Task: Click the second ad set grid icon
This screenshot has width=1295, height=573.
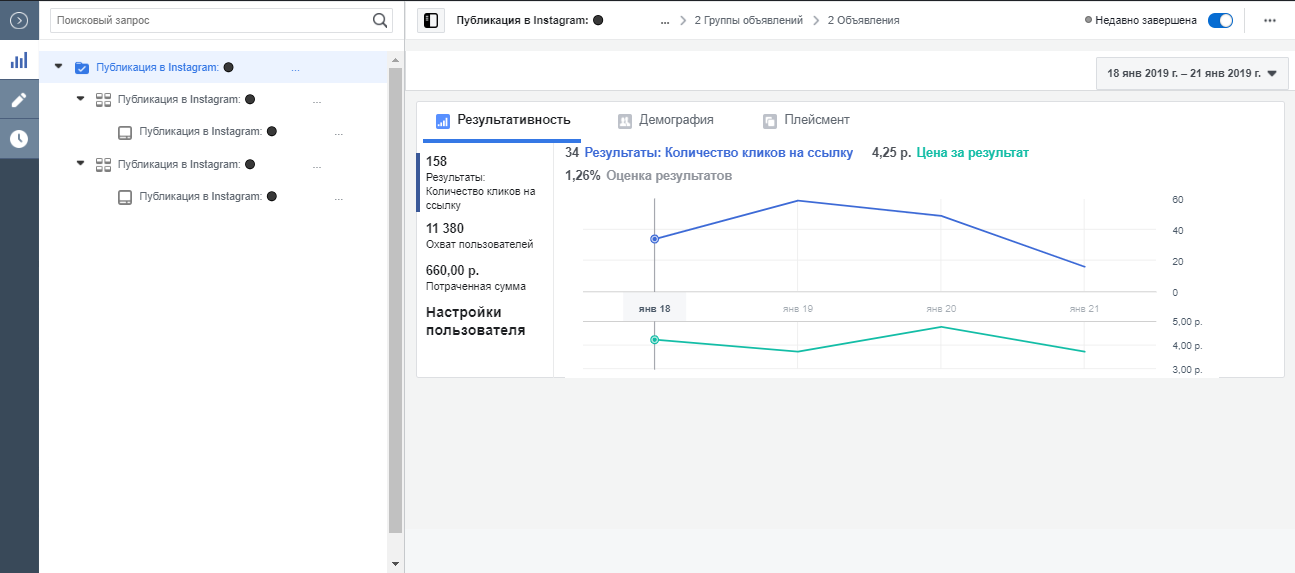Action: (x=103, y=164)
